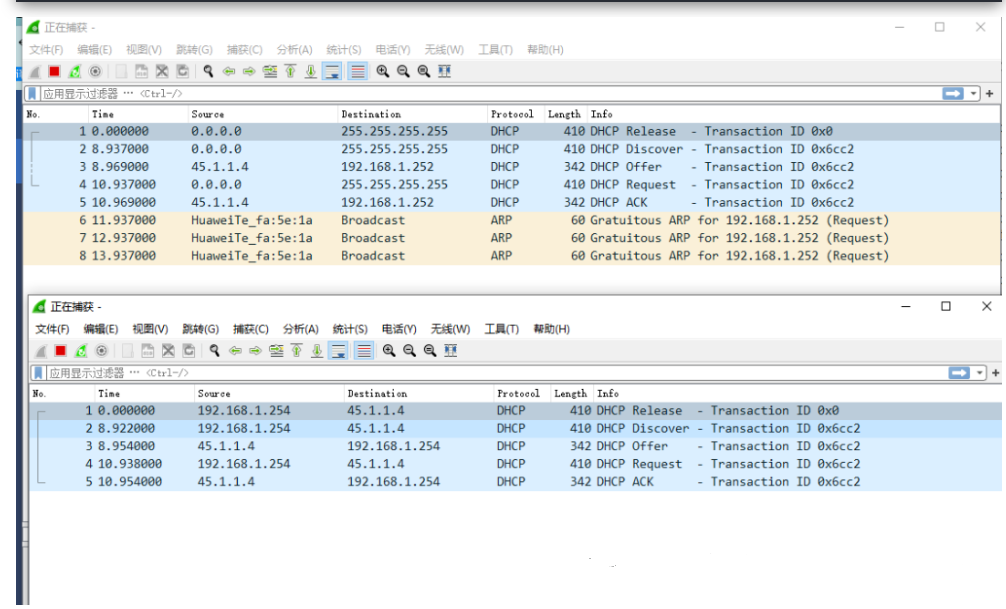The image size is (1006, 609).
Task: Sort by Source column in bottom window
Action: (x=268, y=393)
